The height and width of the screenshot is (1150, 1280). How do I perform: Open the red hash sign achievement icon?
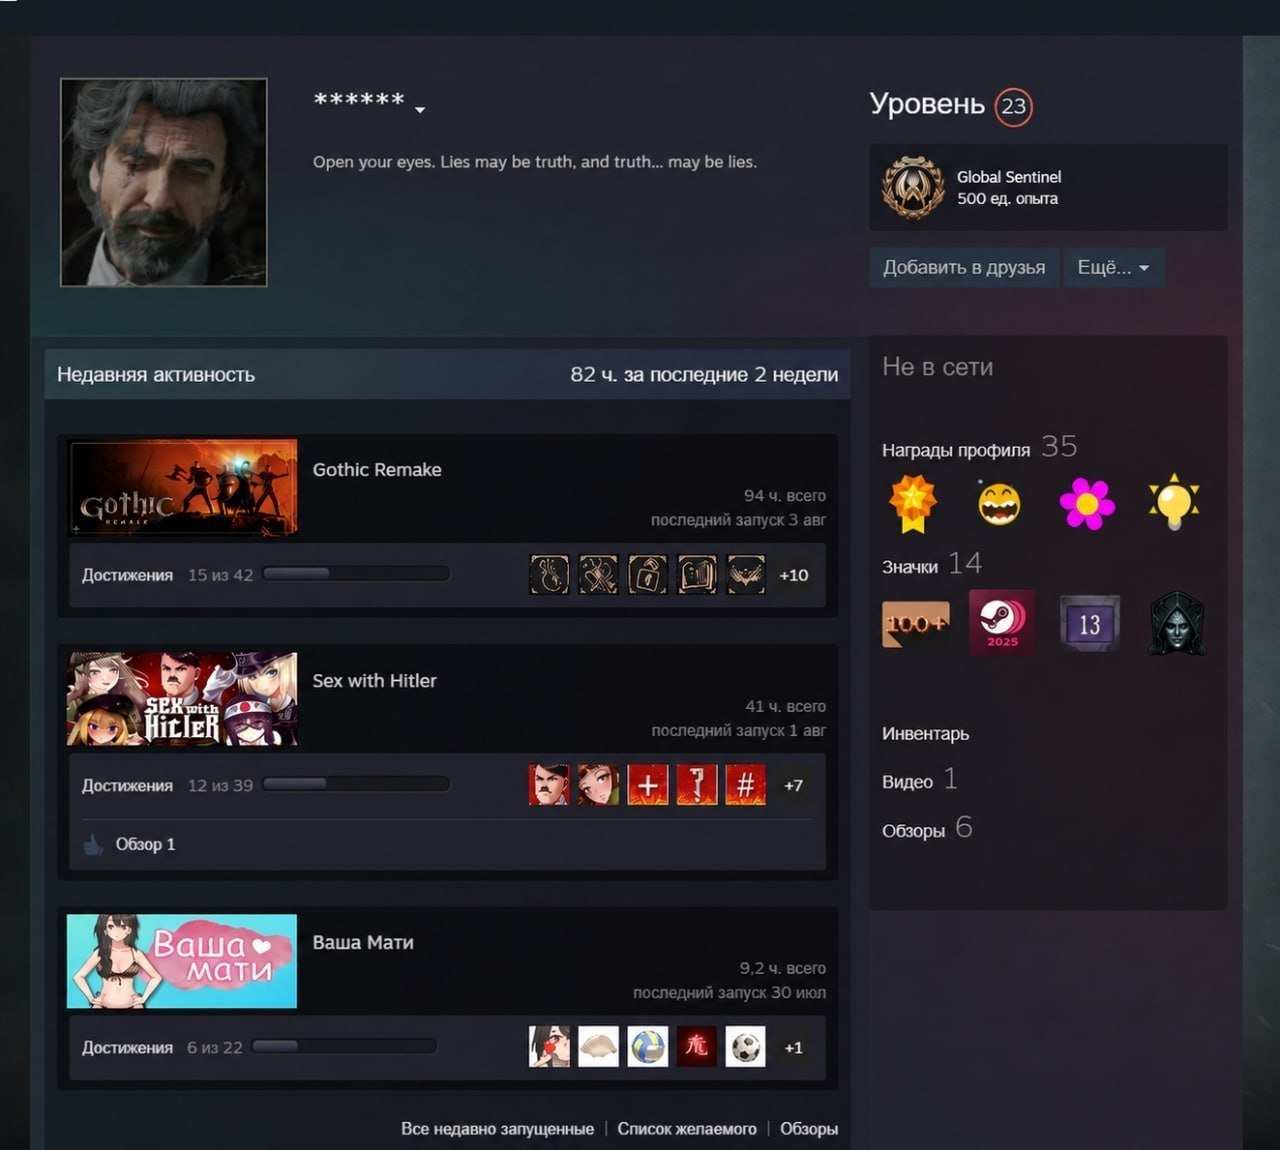745,785
